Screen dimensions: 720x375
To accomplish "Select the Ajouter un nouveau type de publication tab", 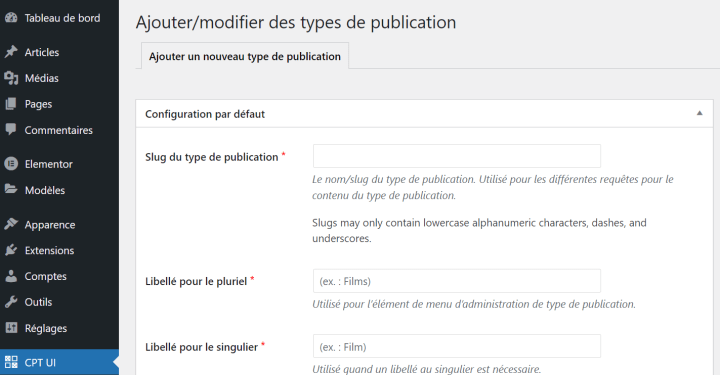I will point(245,56).
